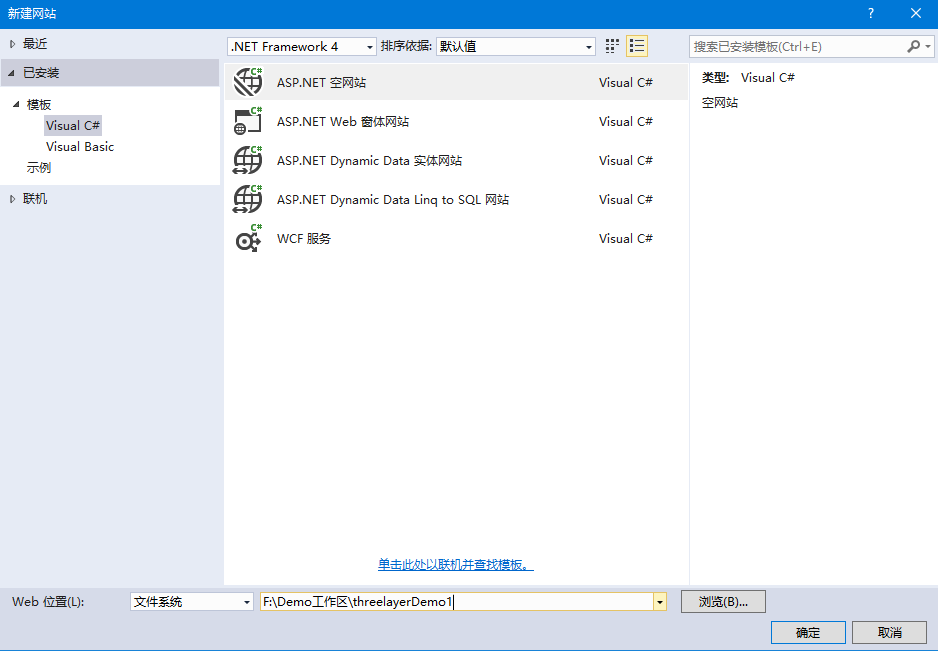Select ASP.NET Dynamic Data 实体网站 template name
The height and width of the screenshot is (651, 938).
369,160
